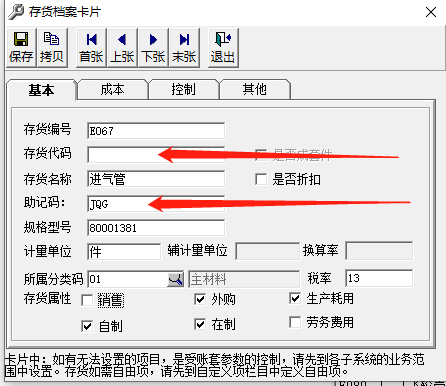This screenshot has width=446, height=386.
Task: Click the 换算率 field
Action: [379, 251]
